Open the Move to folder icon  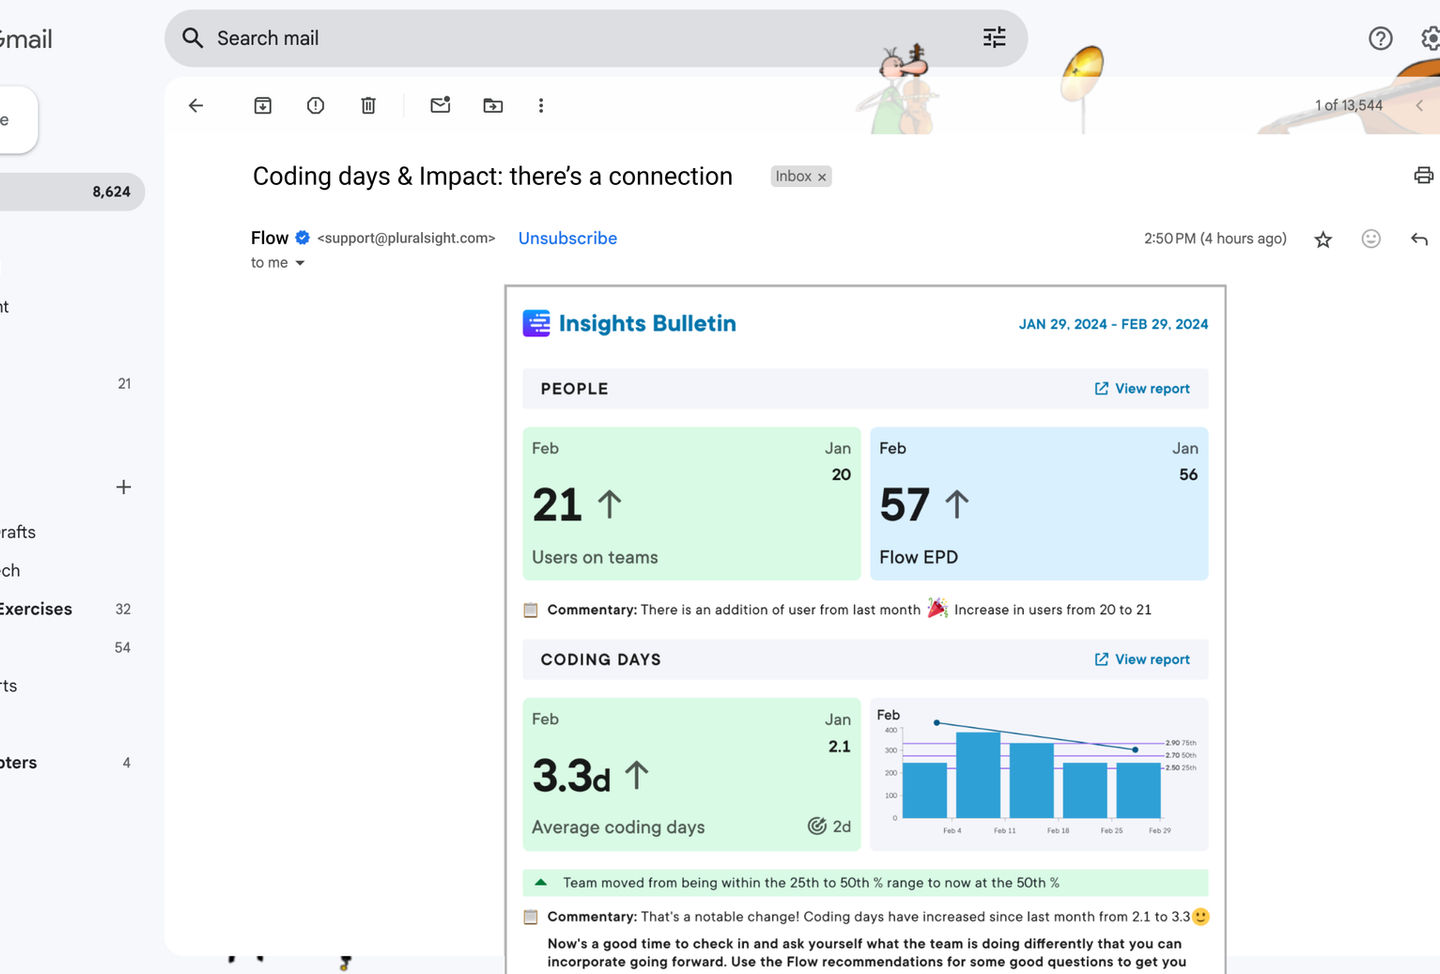pos(493,105)
